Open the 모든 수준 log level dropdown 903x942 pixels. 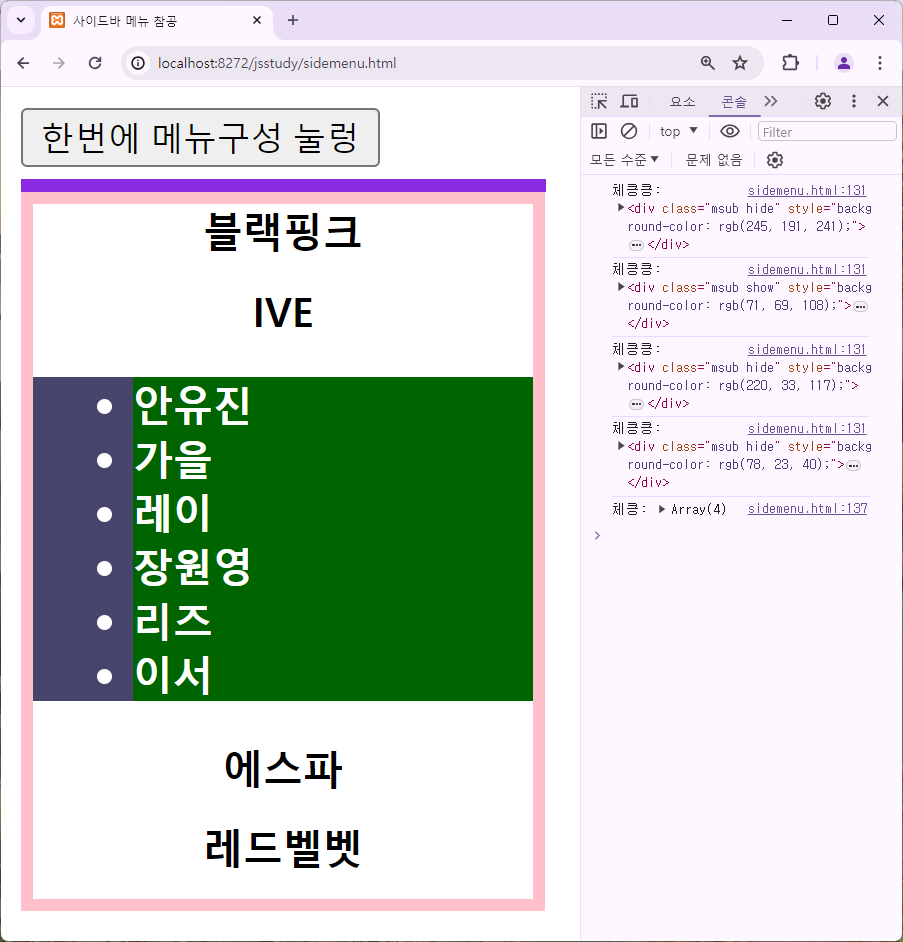pos(624,160)
